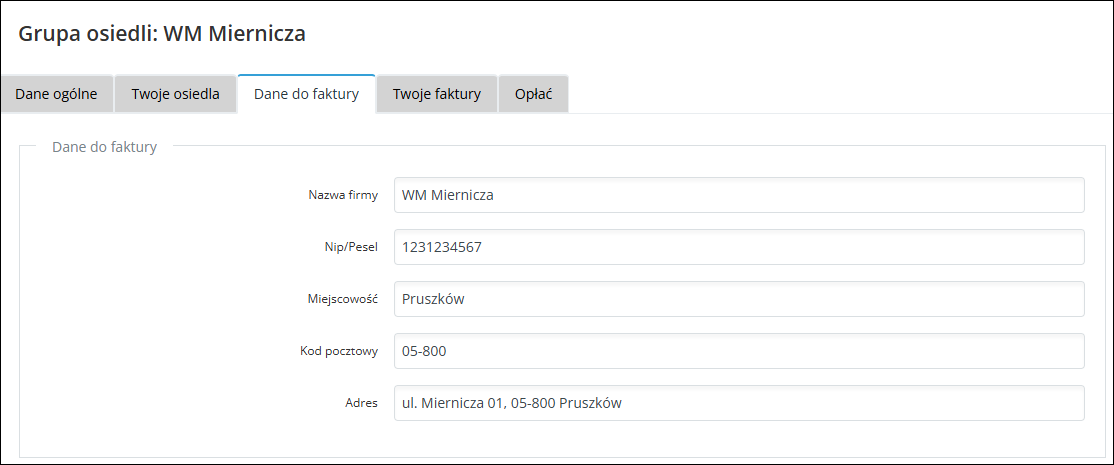Viewport: 1114px width, 465px height.
Task: Open the Opłać tab
Action: pos(534,94)
